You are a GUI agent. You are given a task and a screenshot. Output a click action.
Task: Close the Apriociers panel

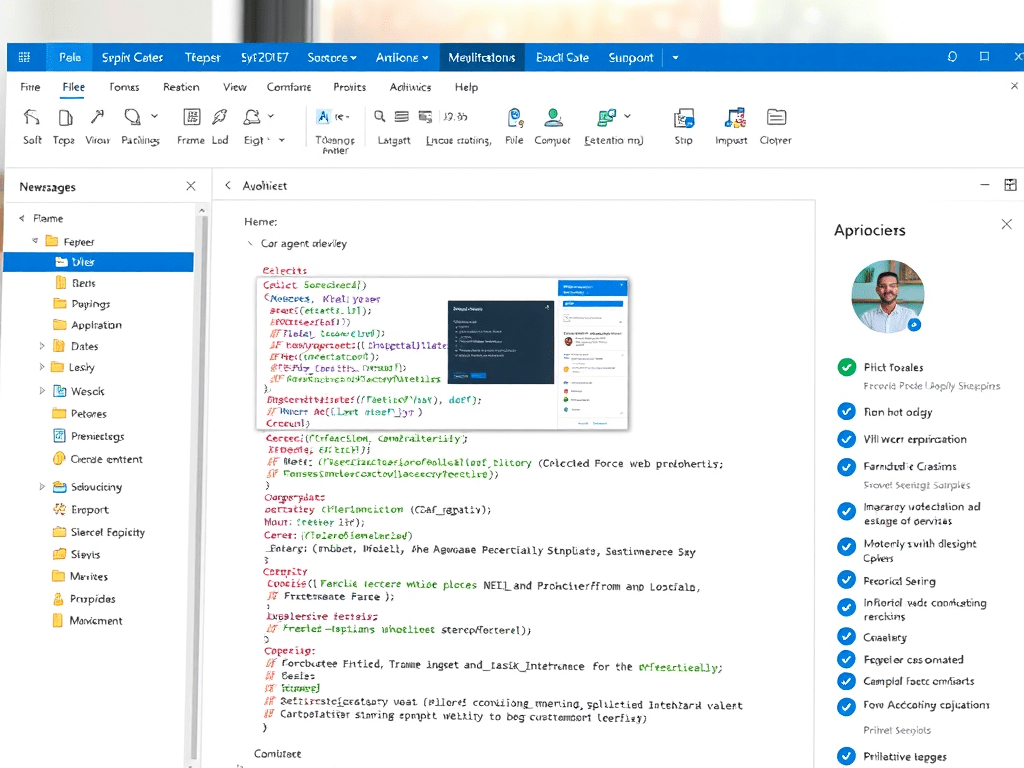[x=1006, y=224]
